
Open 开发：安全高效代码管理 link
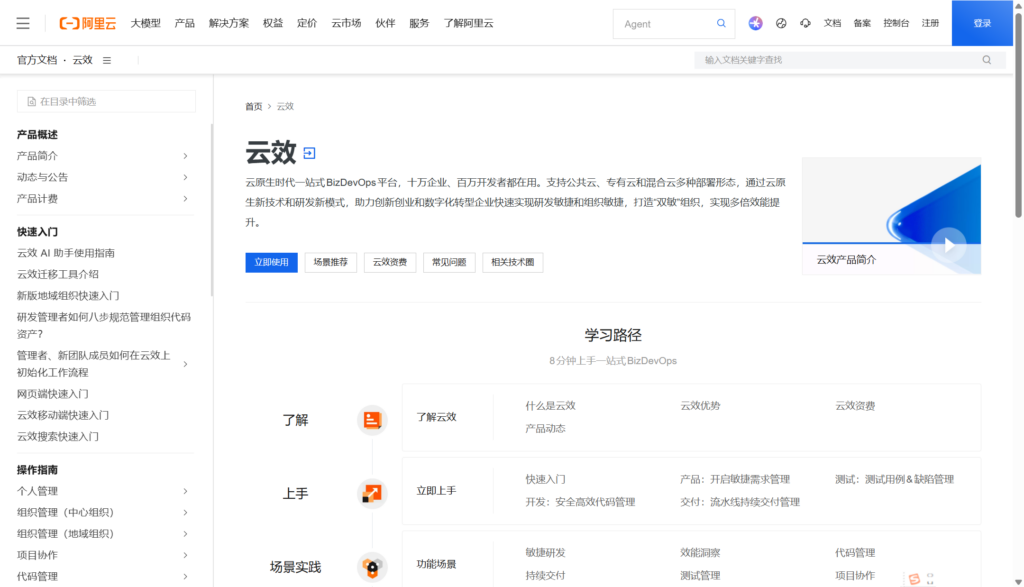(x=581, y=502)
